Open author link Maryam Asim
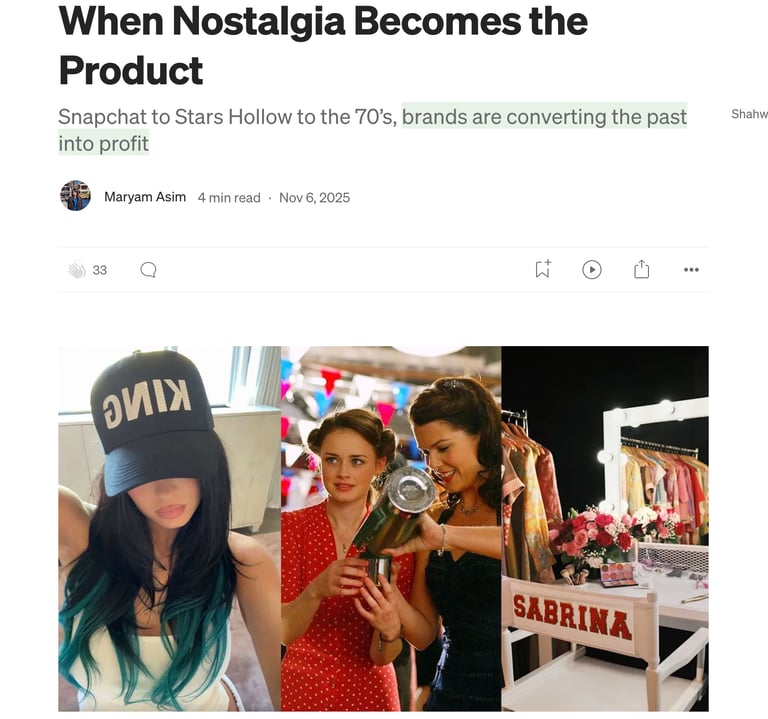This screenshot has height=719, width=768. [145, 197]
